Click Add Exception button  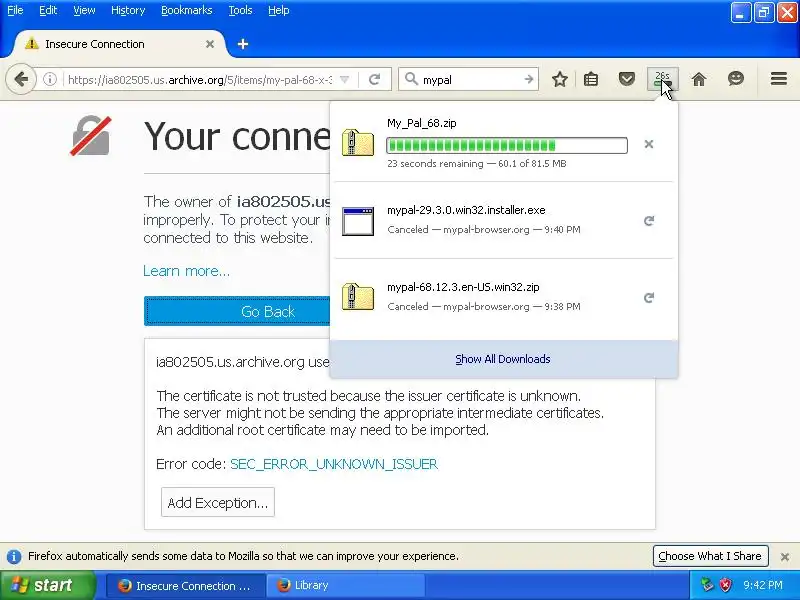coord(218,503)
